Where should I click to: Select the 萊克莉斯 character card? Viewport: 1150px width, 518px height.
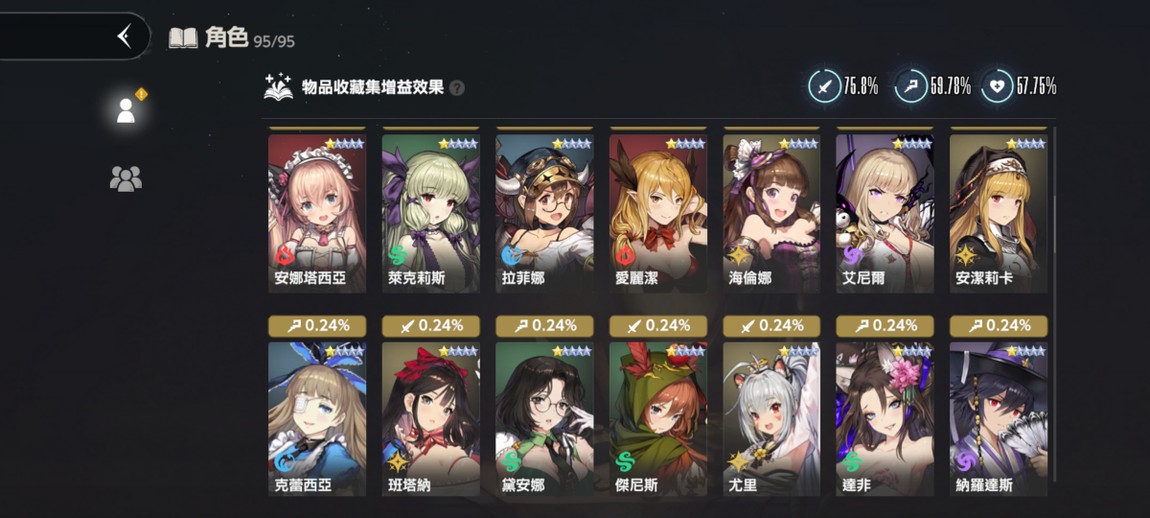pyautogui.click(x=431, y=214)
